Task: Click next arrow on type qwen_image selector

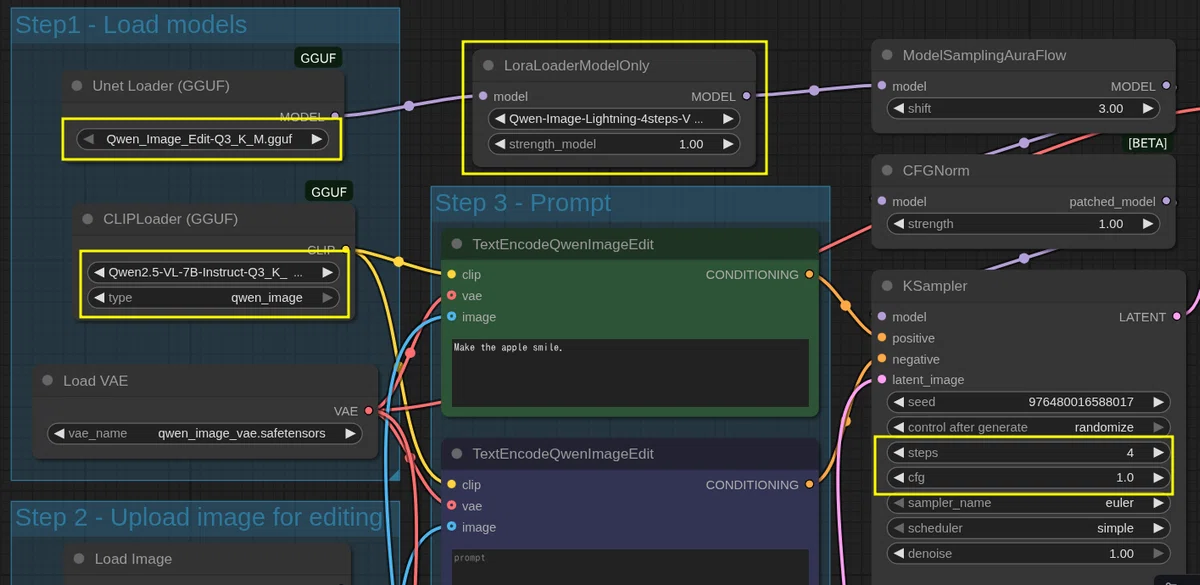Action: (x=327, y=298)
